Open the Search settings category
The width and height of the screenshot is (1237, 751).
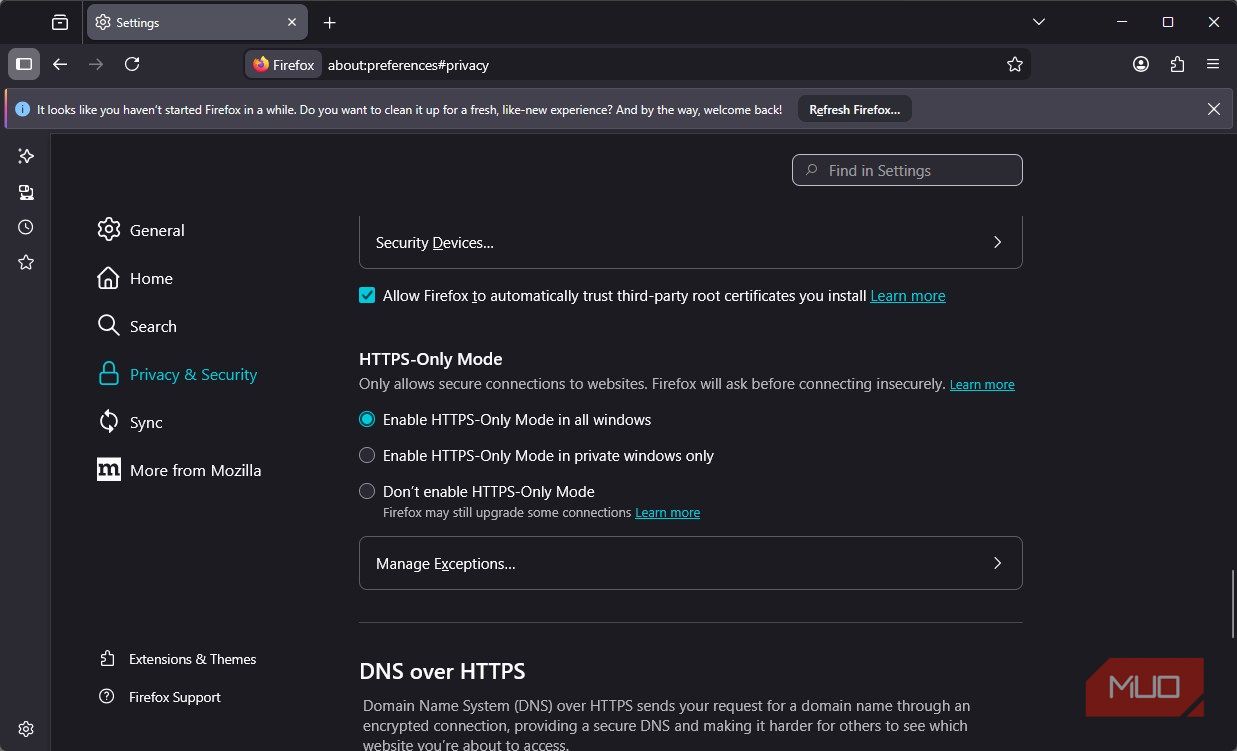tap(137, 326)
